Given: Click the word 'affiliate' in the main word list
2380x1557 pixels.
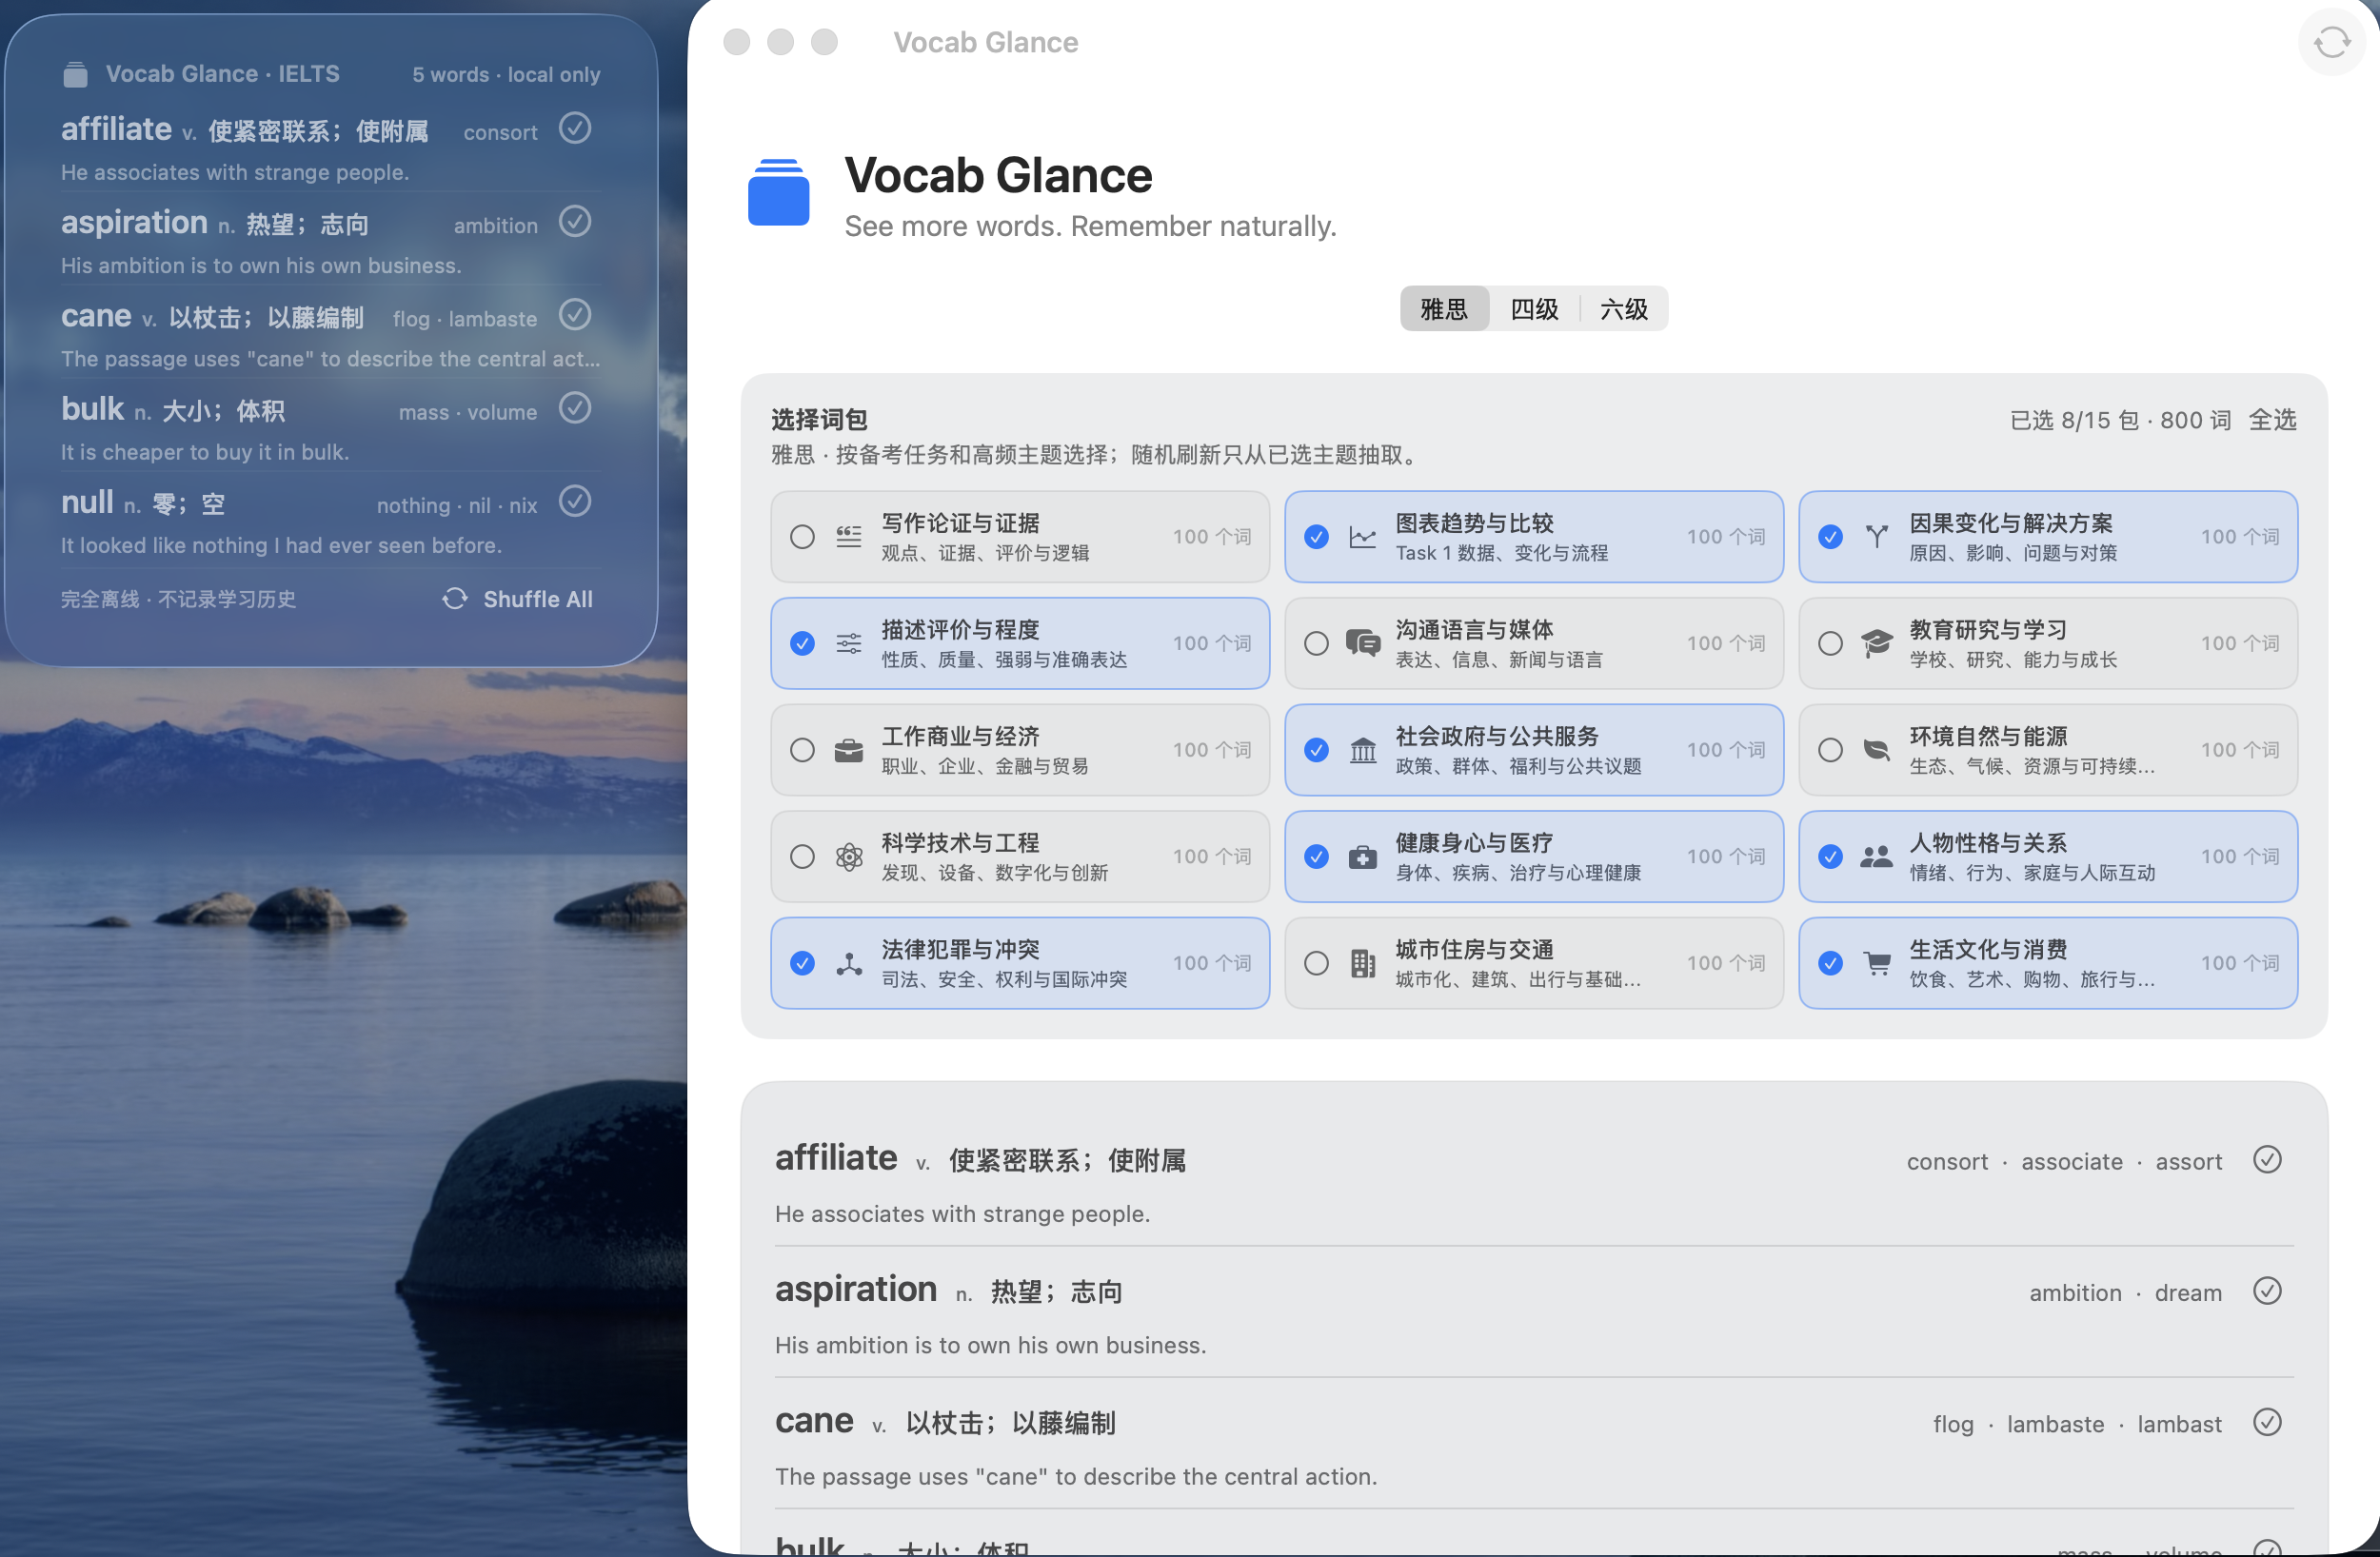Looking at the screenshot, I should tap(836, 1158).
